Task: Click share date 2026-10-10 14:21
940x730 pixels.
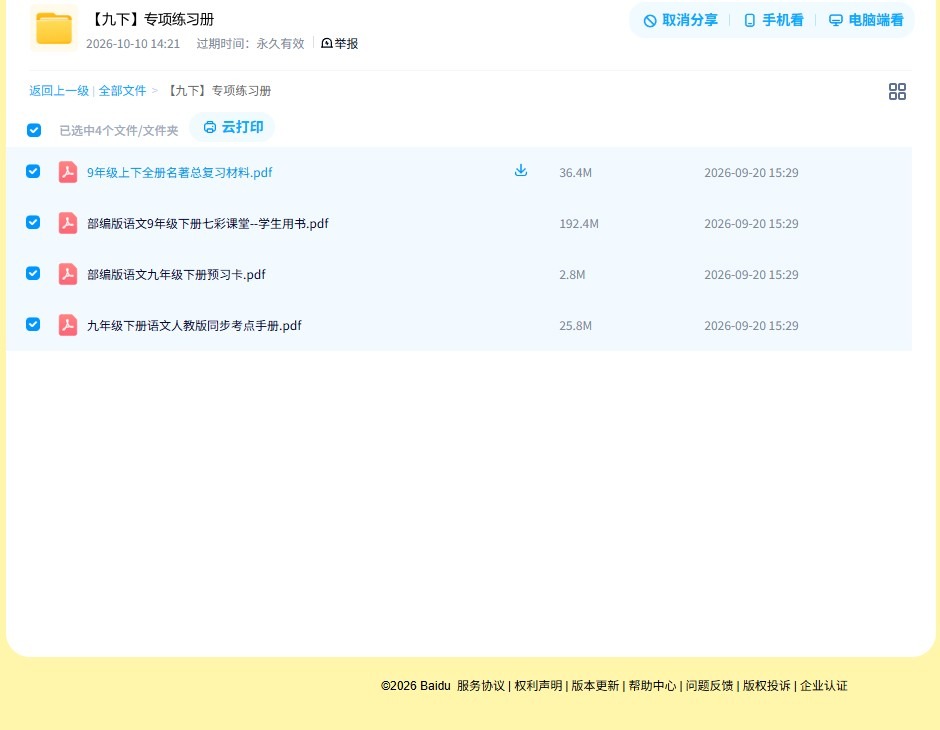Action: click(132, 44)
